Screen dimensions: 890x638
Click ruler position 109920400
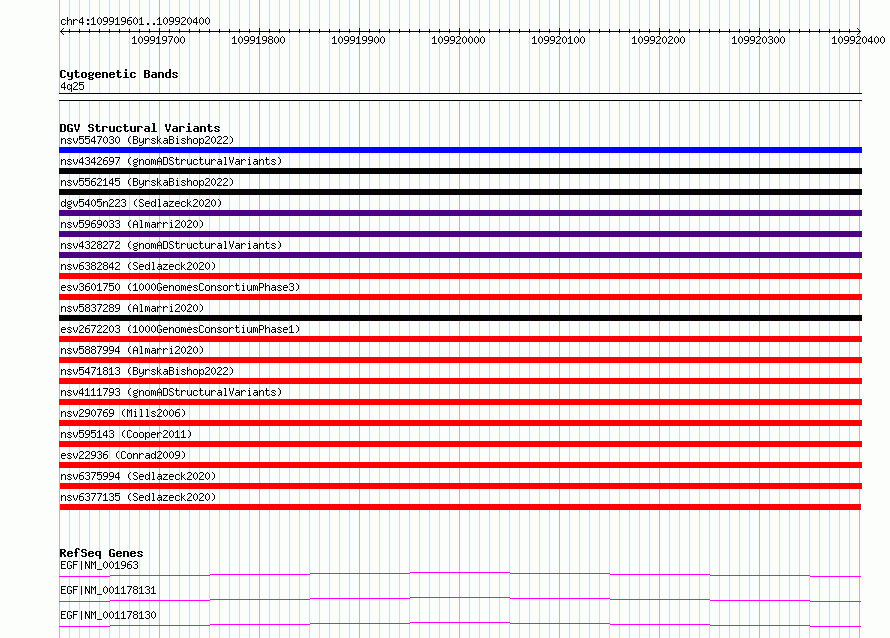point(858,40)
